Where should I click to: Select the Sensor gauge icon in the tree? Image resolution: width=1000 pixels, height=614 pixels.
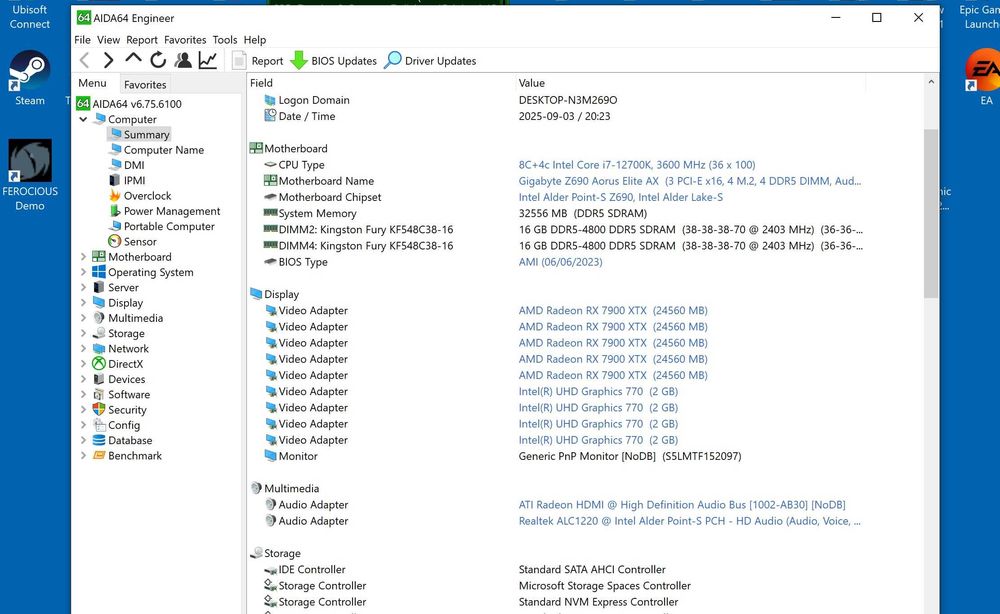115,242
